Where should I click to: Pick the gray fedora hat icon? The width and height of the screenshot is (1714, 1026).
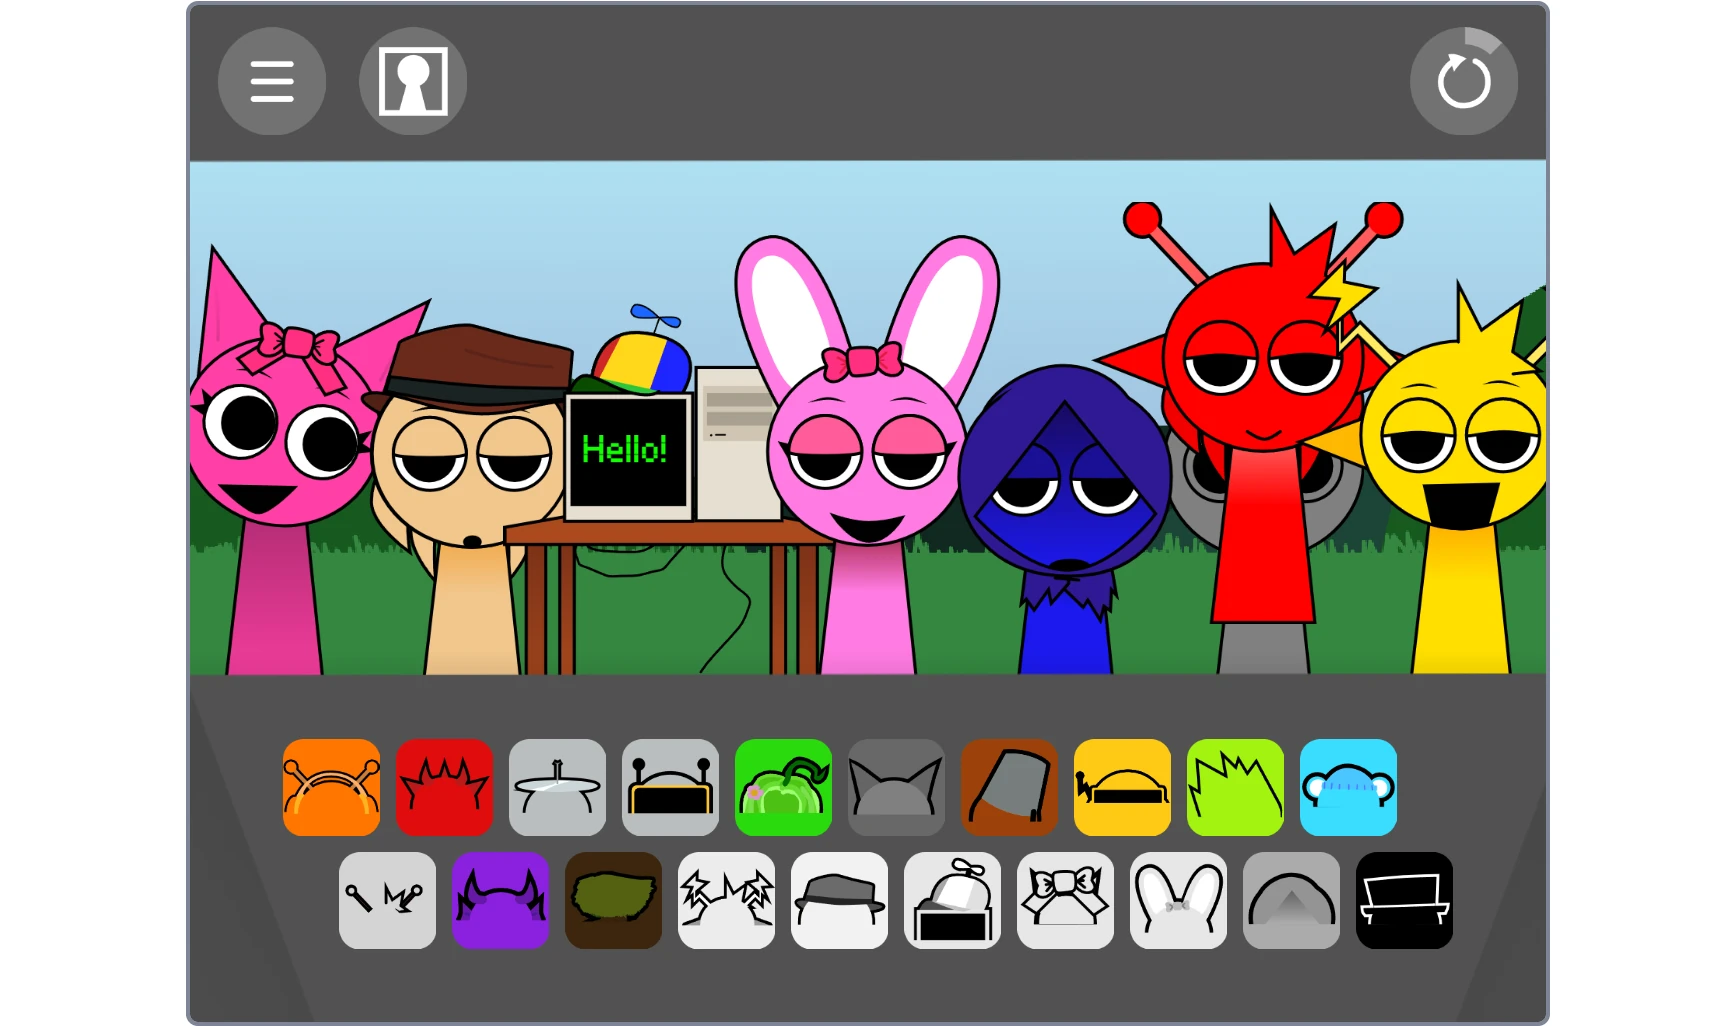click(840, 901)
